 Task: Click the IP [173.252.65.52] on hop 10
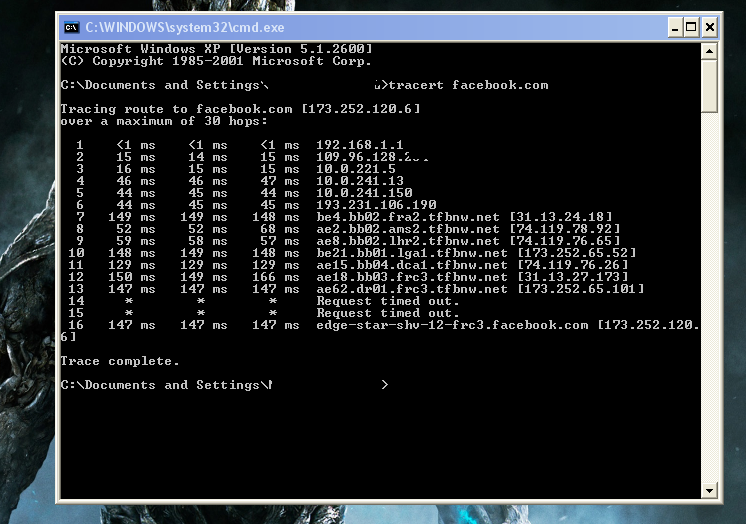click(x=577, y=253)
